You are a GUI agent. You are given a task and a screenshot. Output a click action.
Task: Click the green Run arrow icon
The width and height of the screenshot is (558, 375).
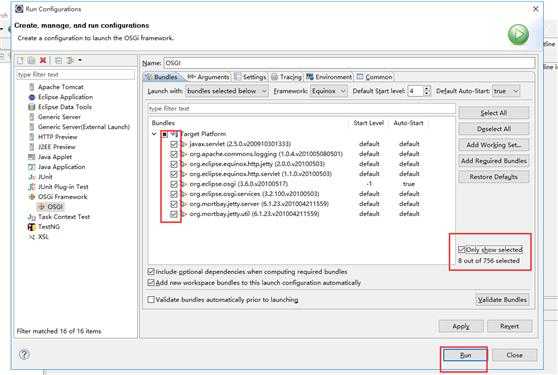pos(518,35)
